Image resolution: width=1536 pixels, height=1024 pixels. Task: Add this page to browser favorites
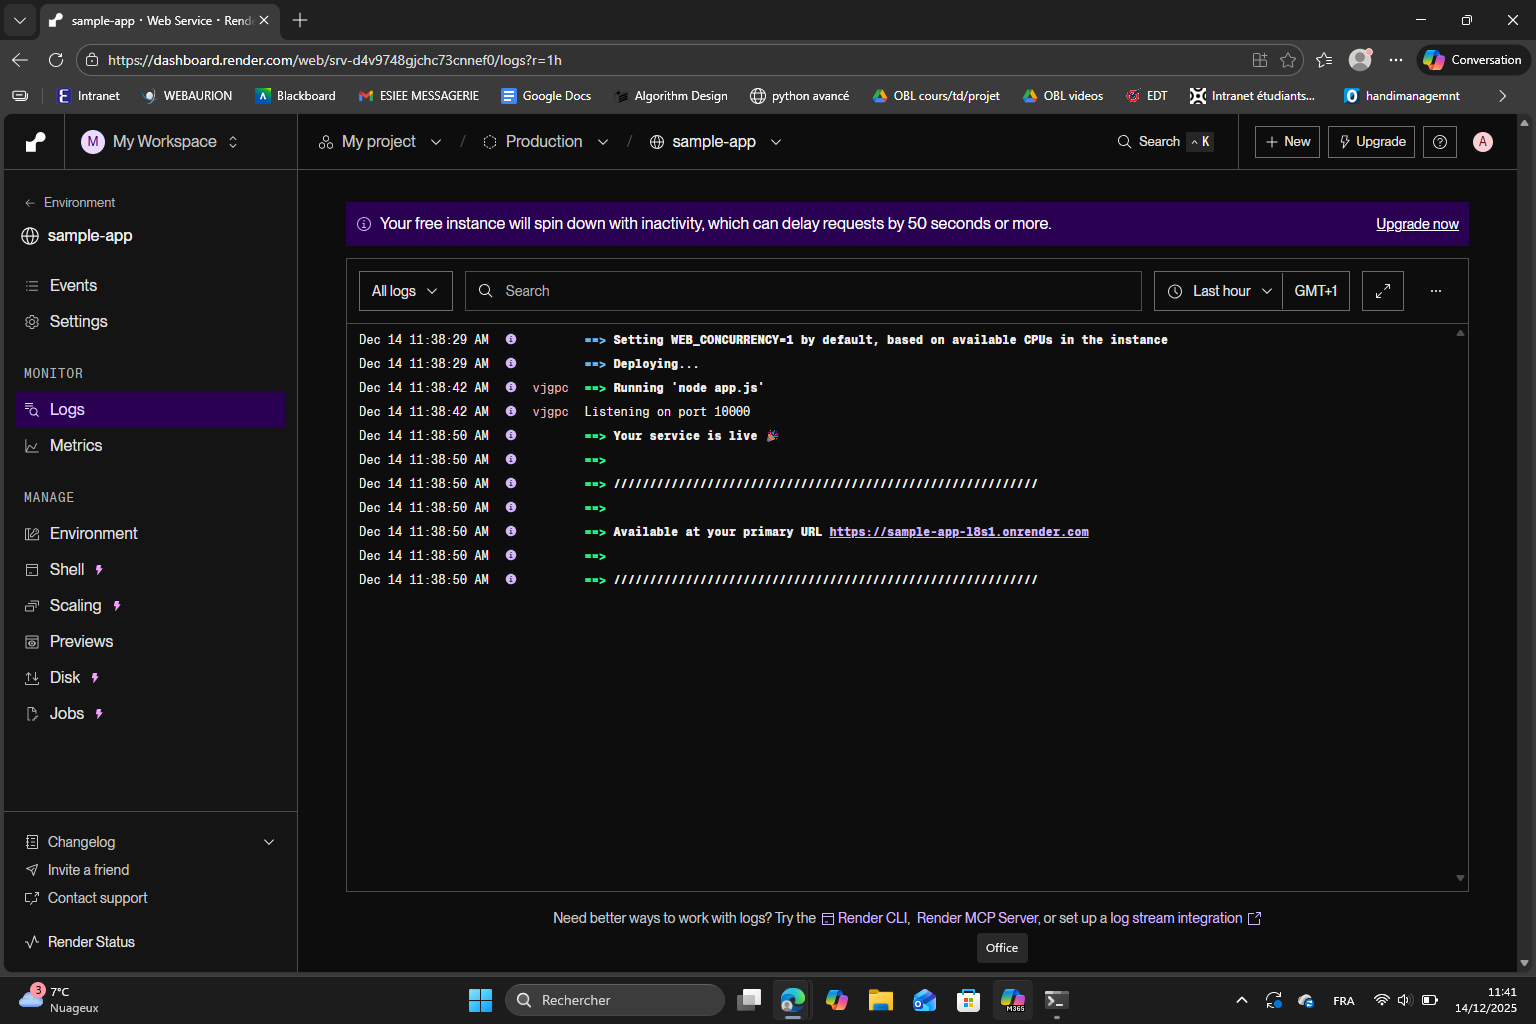[1288, 60]
